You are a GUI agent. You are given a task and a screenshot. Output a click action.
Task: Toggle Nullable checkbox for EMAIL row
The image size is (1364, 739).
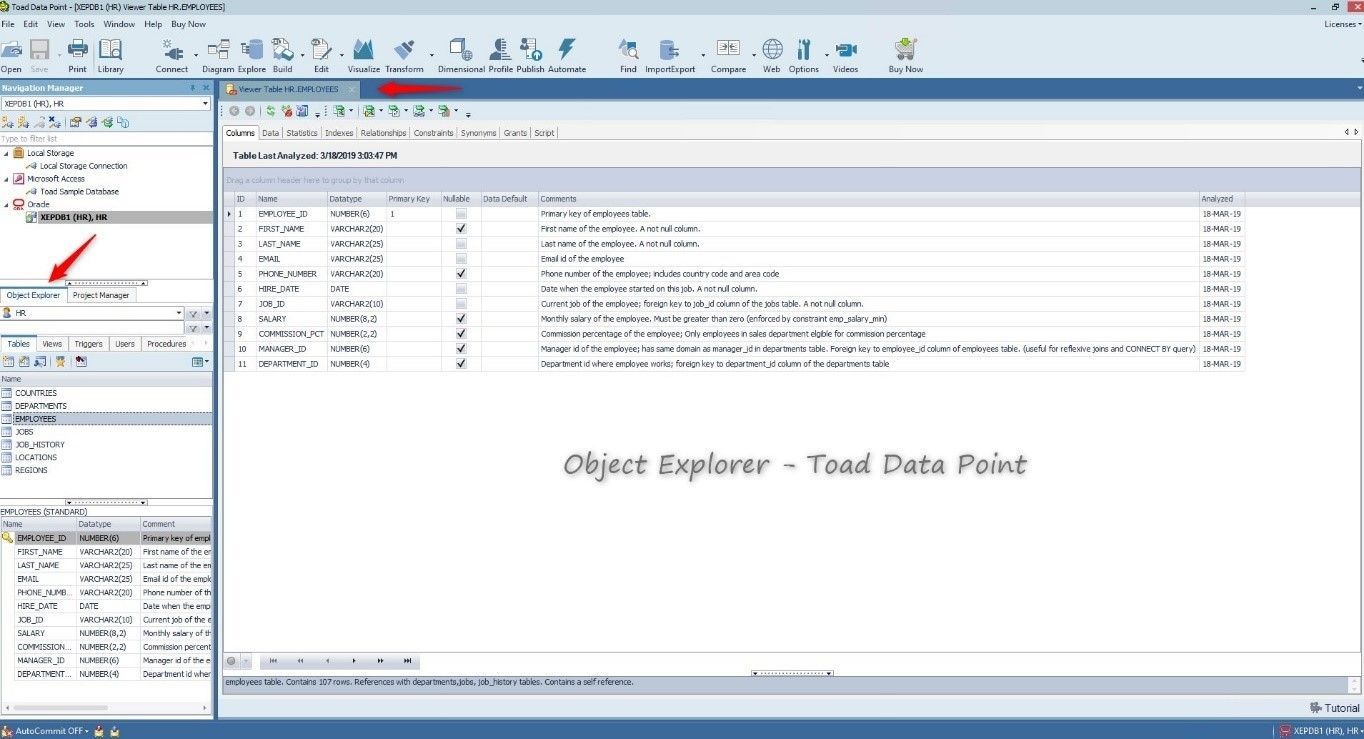coord(461,259)
